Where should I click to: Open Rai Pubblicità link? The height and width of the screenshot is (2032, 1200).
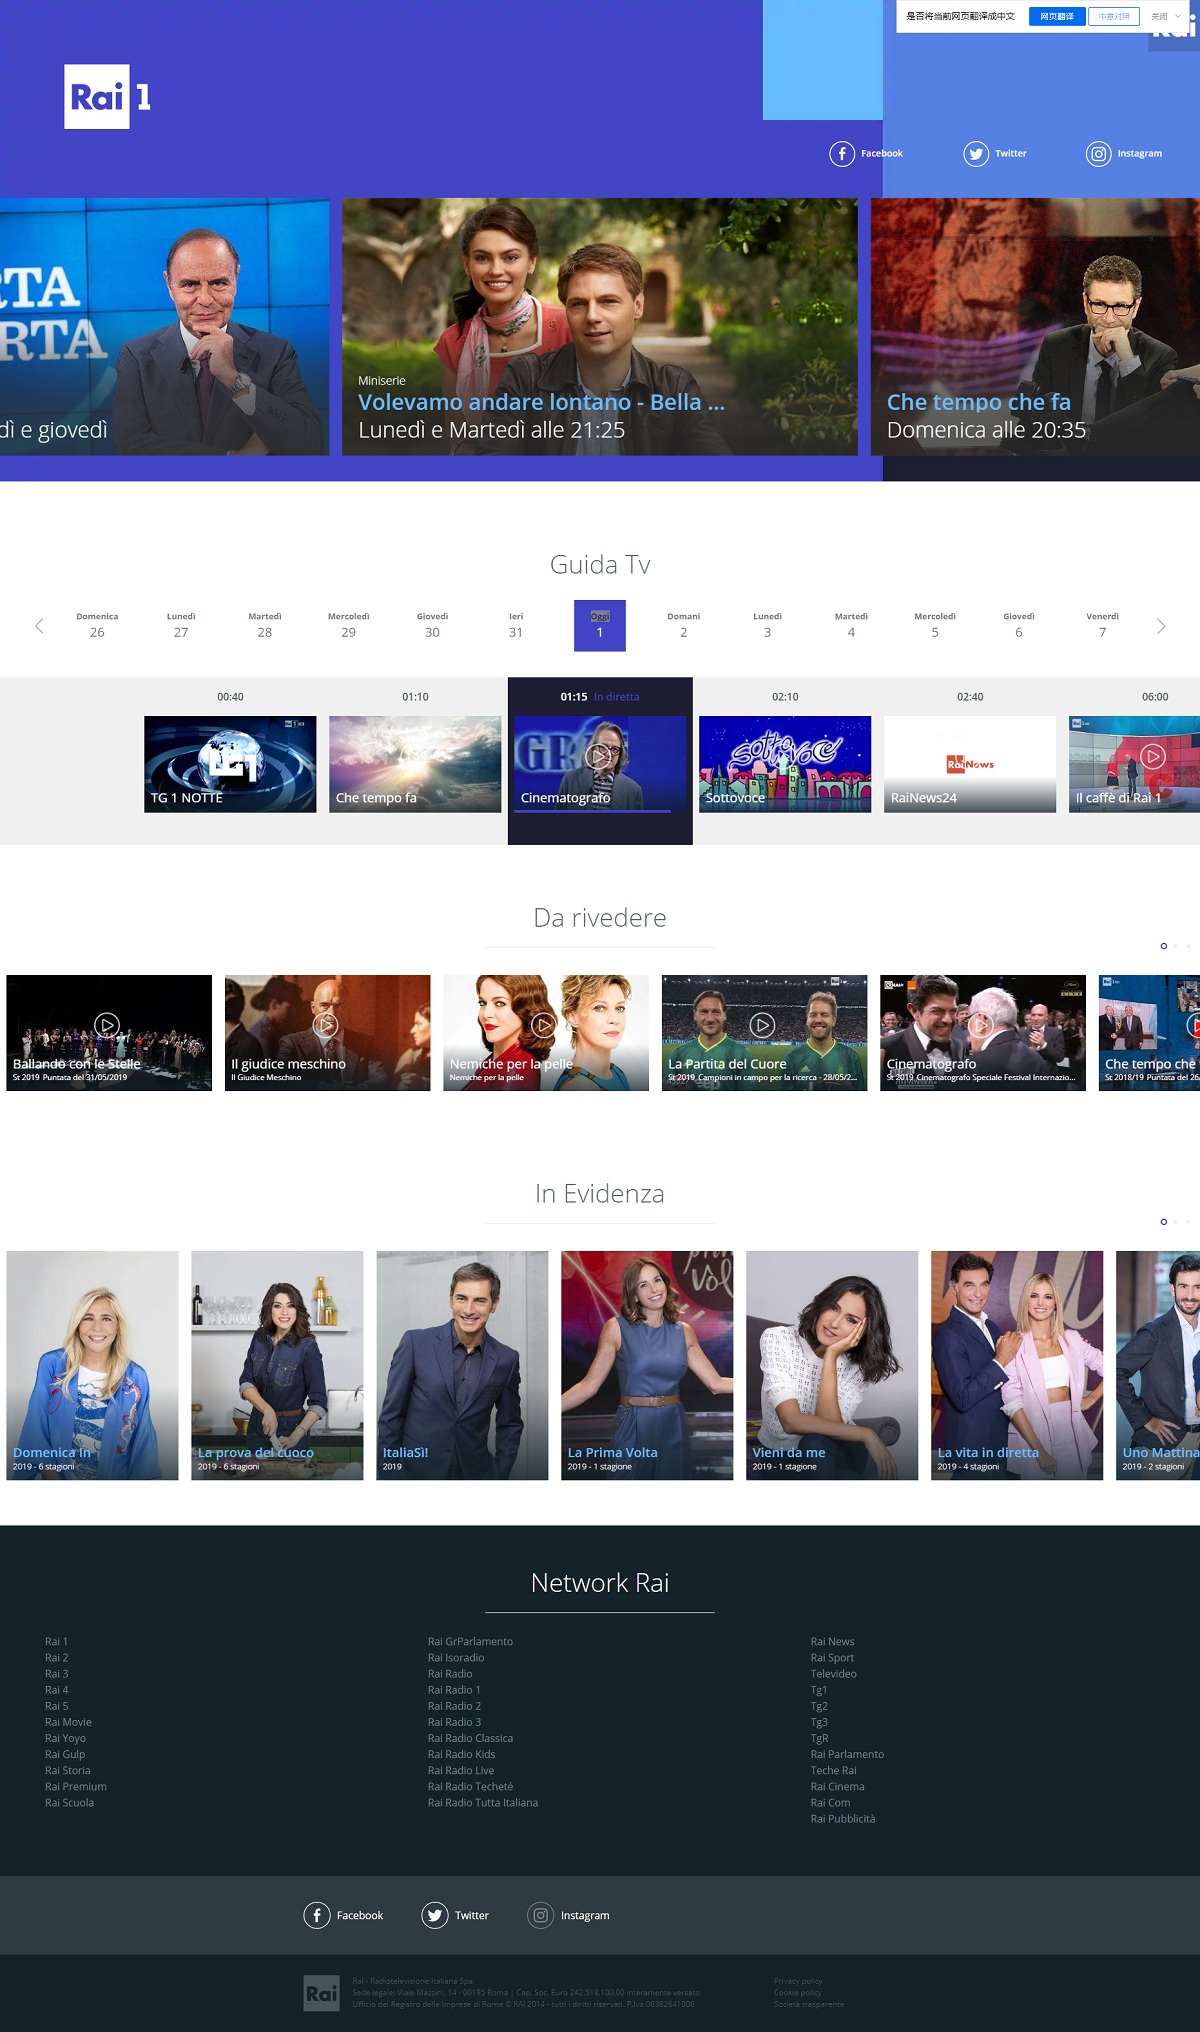point(843,1819)
